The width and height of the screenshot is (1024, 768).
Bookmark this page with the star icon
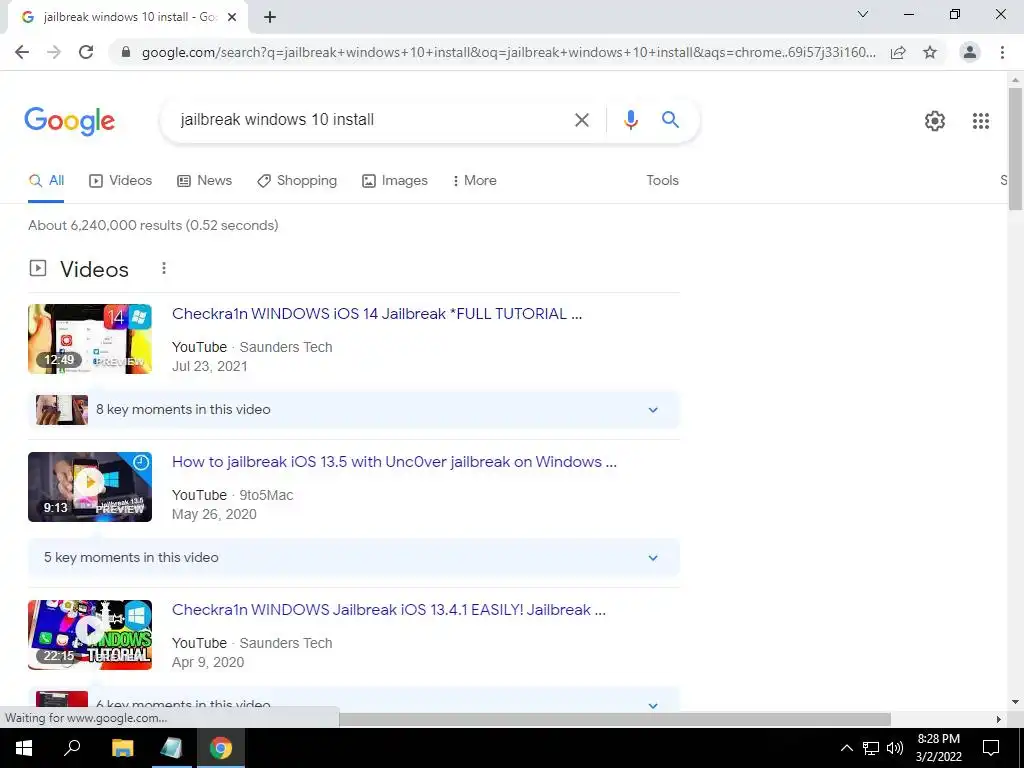(930, 52)
